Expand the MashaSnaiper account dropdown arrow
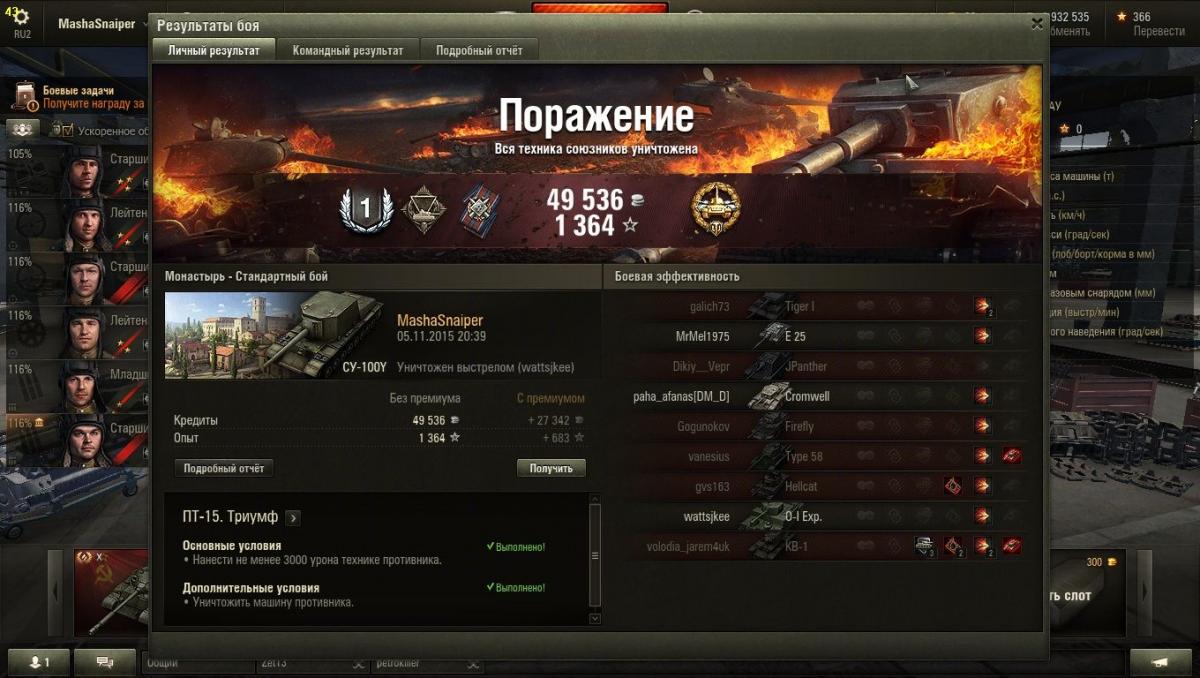The image size is (1200, 678). 146,24
